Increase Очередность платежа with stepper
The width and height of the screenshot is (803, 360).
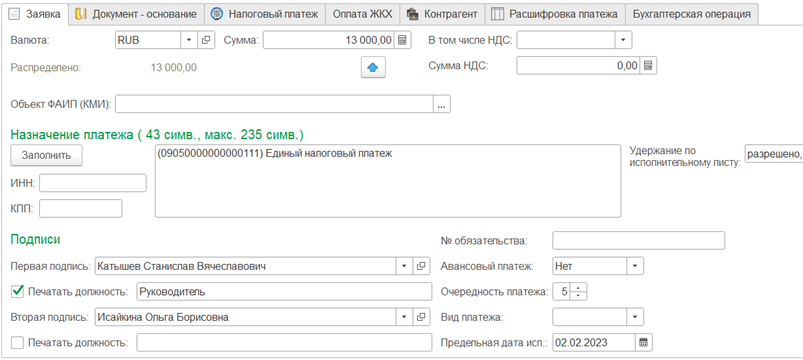point(578,288)
